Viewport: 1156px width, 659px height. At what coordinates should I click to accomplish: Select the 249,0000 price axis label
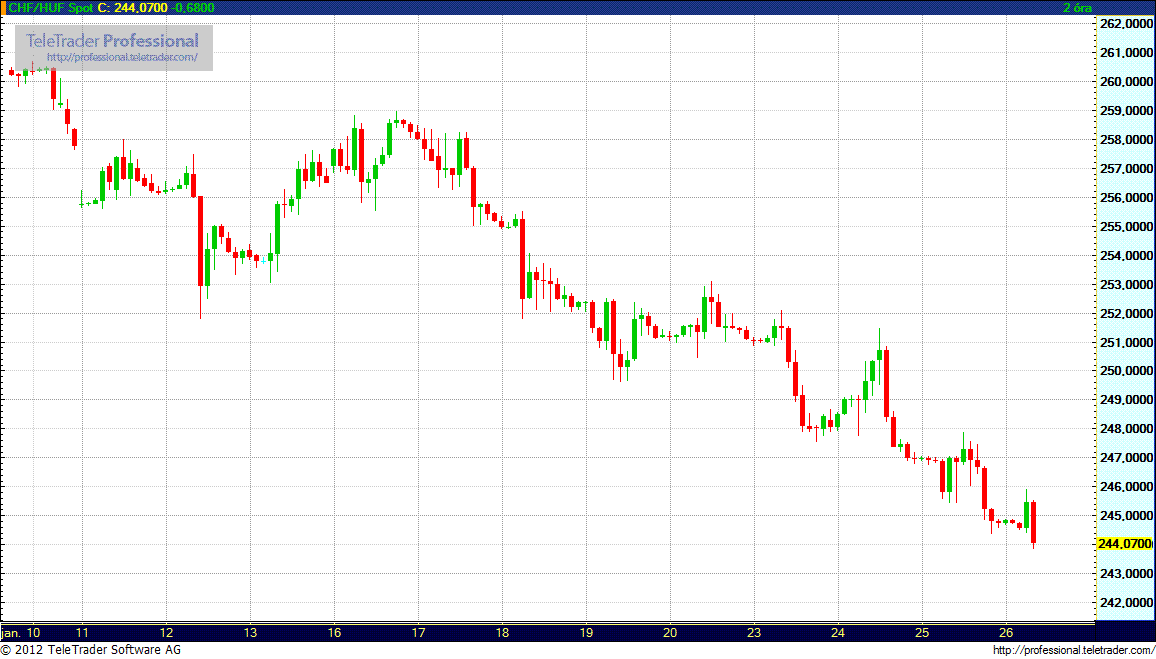1126,400
